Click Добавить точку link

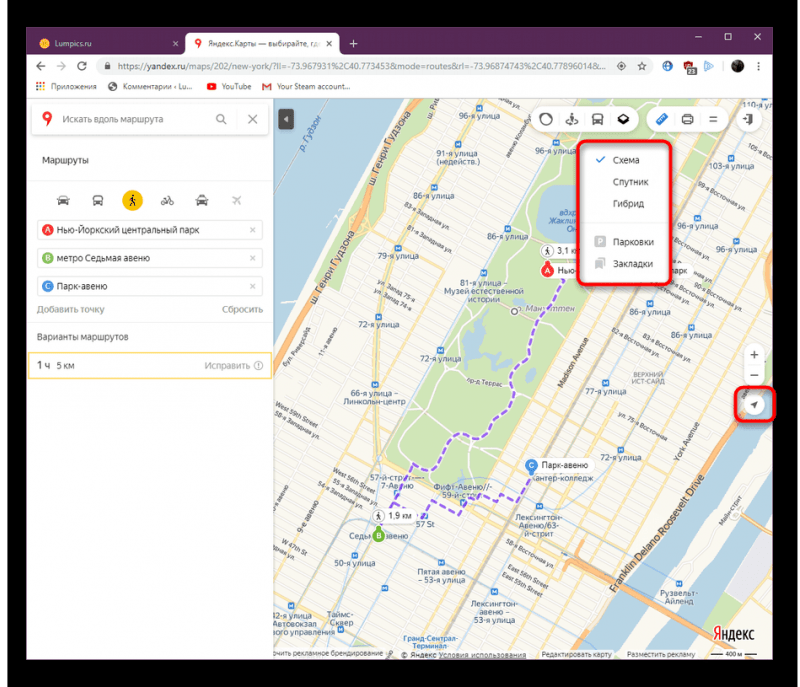click(70, 309)
